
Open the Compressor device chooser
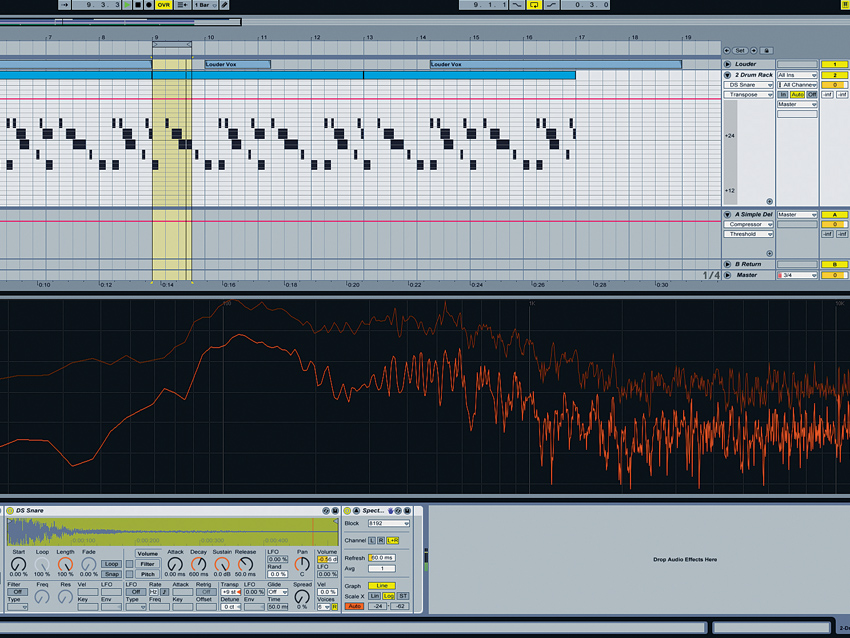(749, 224)
